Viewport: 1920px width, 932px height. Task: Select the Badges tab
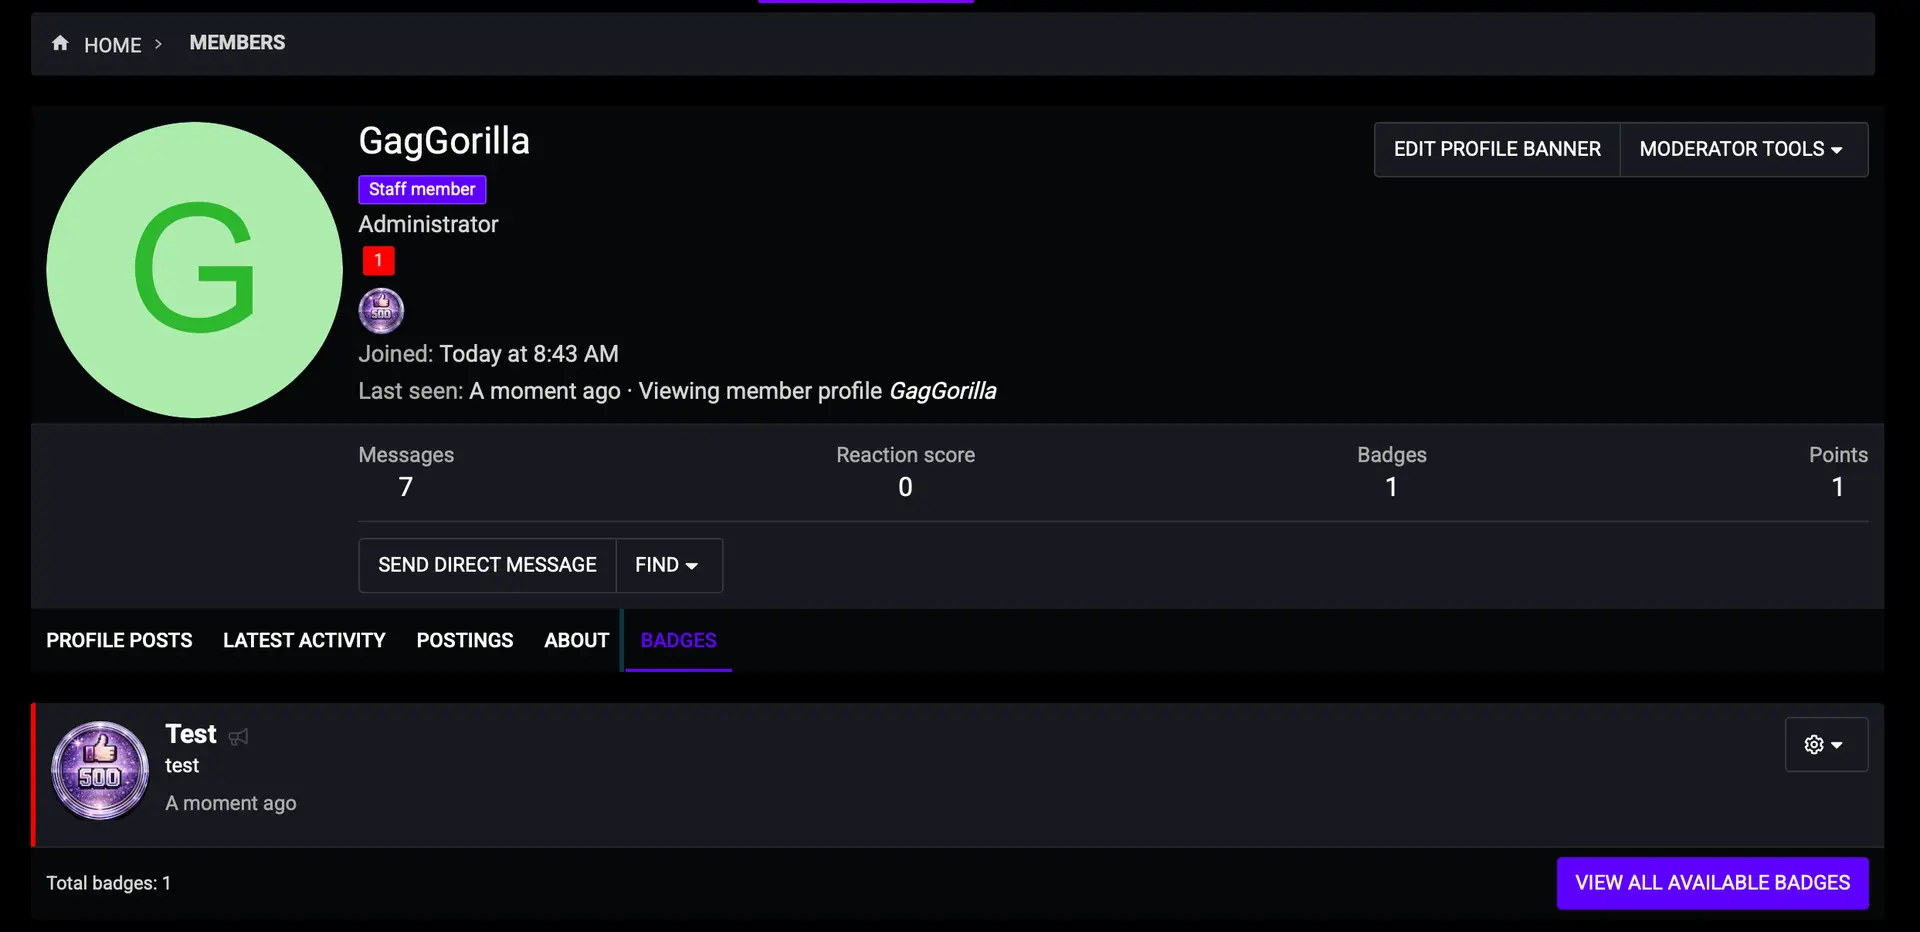click(678, 641)
